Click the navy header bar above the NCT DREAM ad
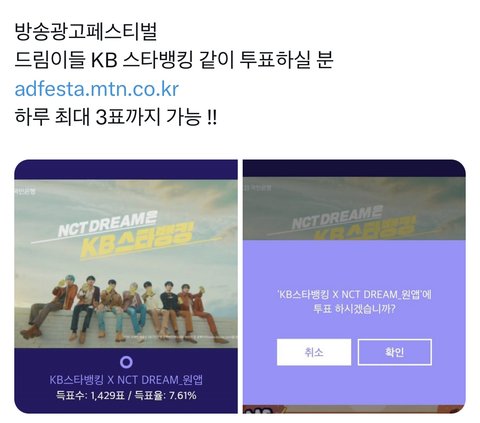The width and height of the screenshot is (480, 423). (126, 170)
